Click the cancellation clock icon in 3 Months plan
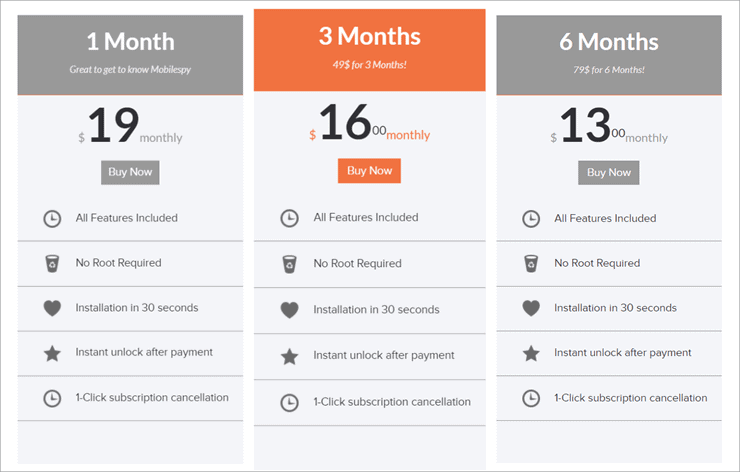This screenshot has width=740, height=472. (x=289, y=402)
